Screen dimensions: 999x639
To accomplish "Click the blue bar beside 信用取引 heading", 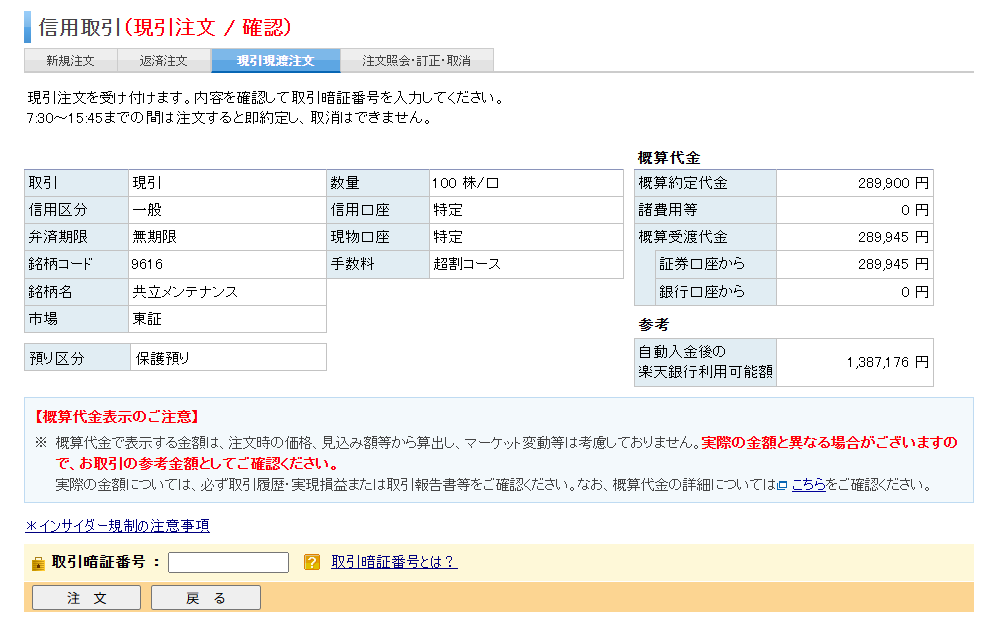I will 28,27.
